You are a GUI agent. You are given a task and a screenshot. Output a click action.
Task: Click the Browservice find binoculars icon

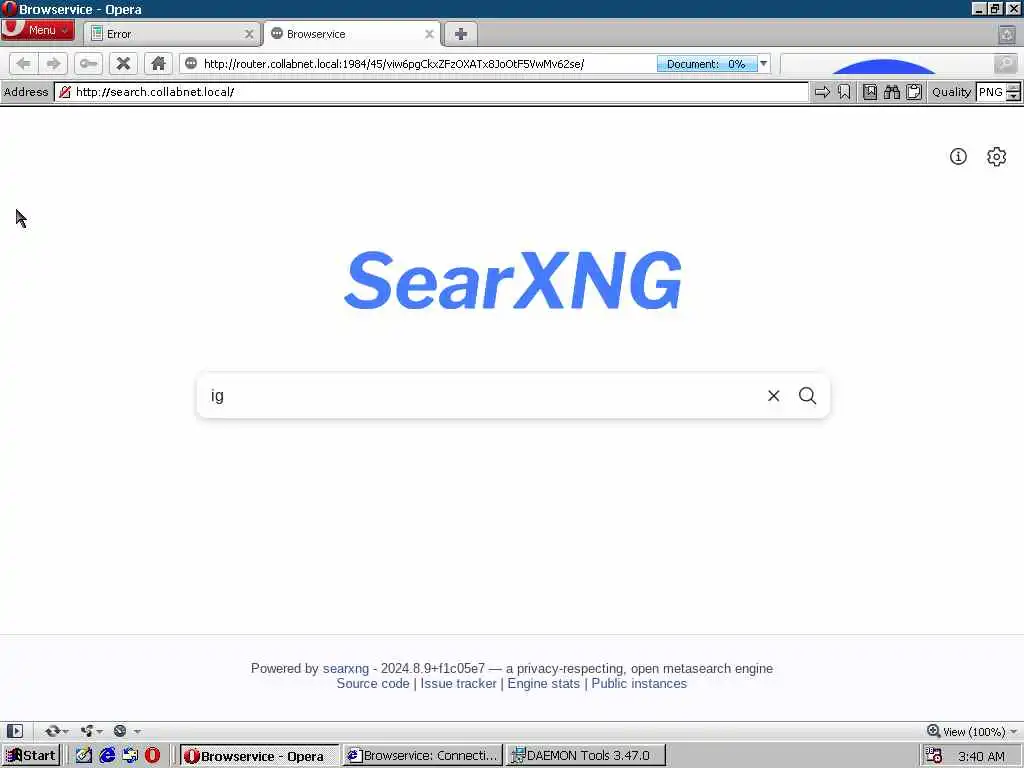click(x=891, y=92)
